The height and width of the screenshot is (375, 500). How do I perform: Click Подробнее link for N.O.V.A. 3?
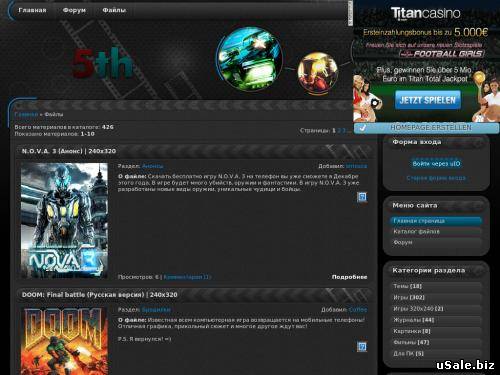tap(349, 277)
